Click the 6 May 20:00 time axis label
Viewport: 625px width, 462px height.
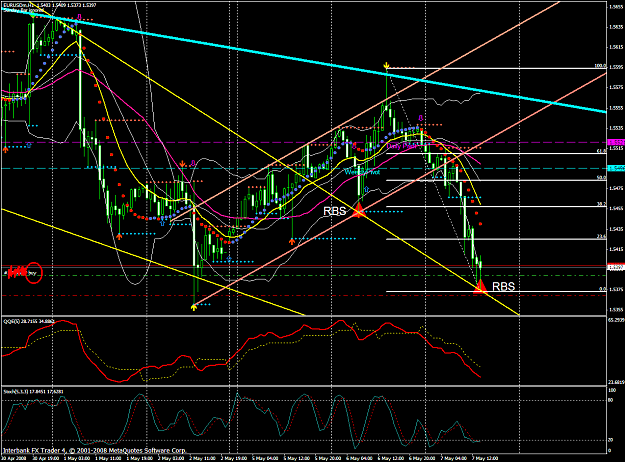coord(422,458)
